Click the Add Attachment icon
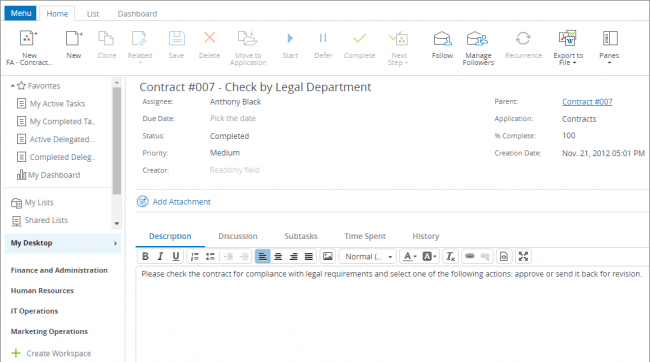 pyautogui.click(x=143, y=202)
